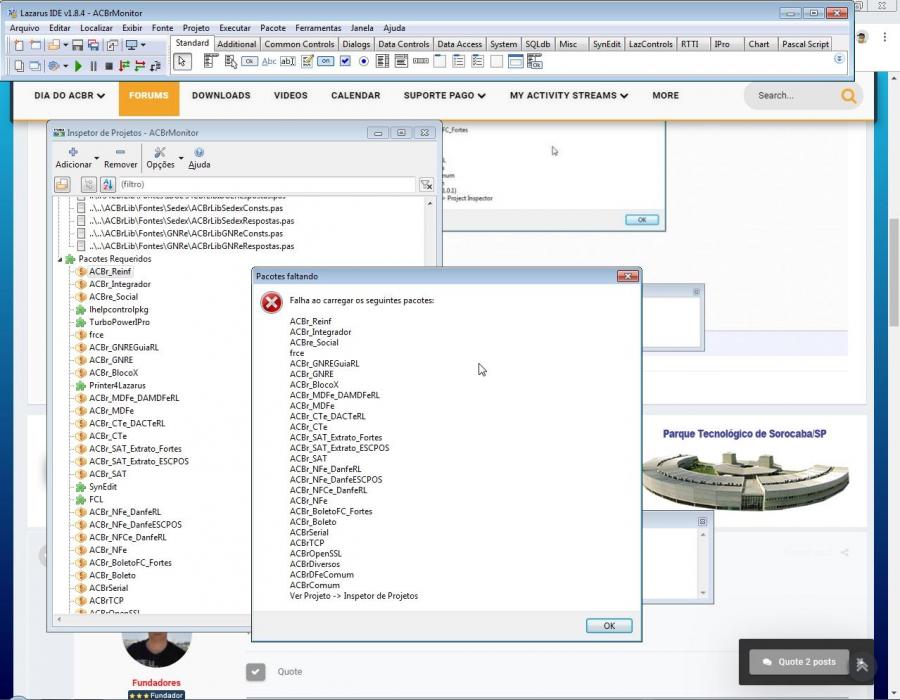The image size is (900, 700).
Task: Clear the filter in Project Inspector
Action: tap(426, 184)
